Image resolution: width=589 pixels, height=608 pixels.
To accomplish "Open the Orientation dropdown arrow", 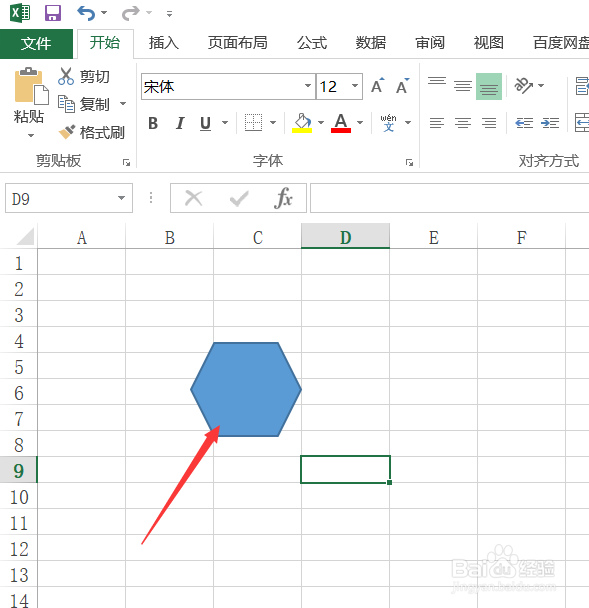I will 541,85.
